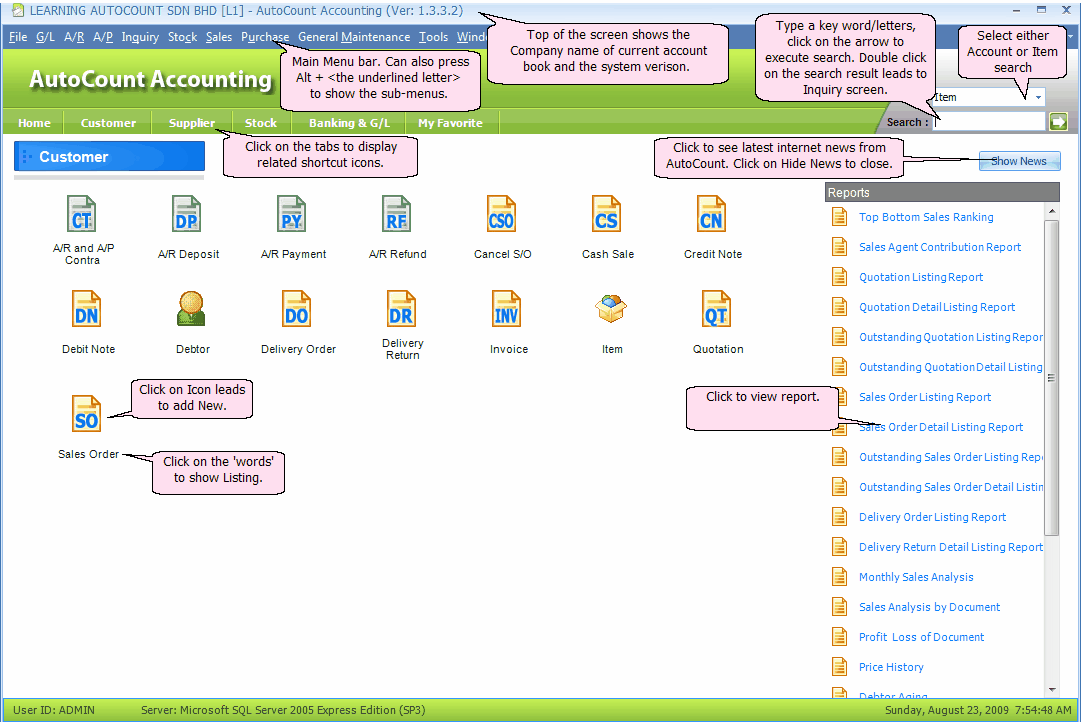Switch to the Banking & G/L tab
1081x722 pixels.
point(345,123)
